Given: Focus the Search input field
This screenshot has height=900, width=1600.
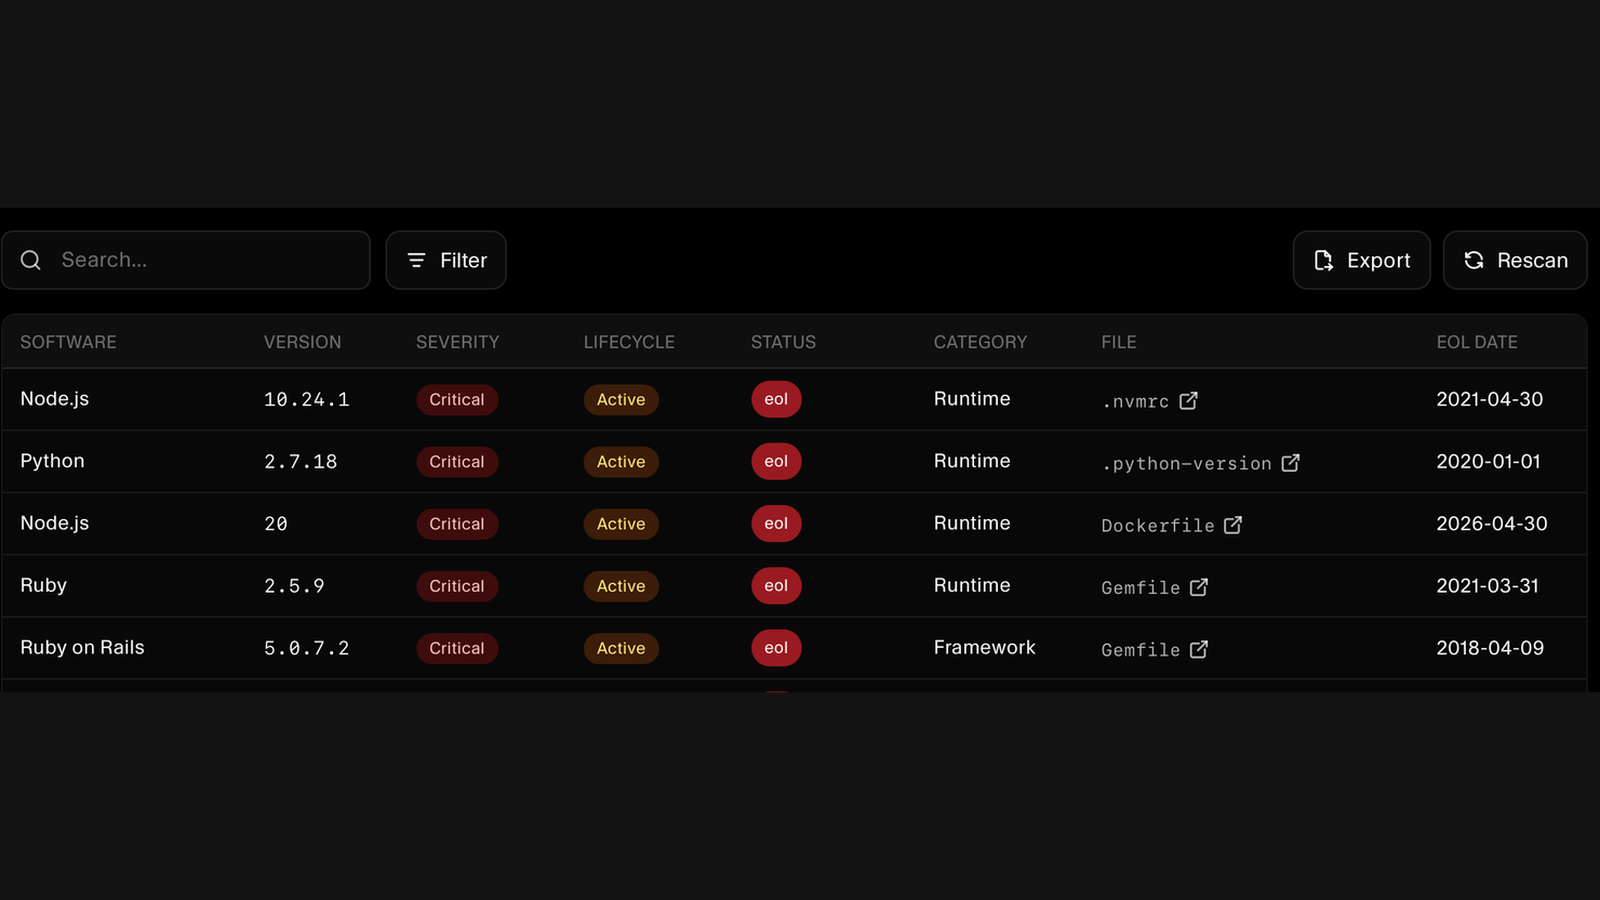Looking at the screenshot, I should [x=186, y=260].
